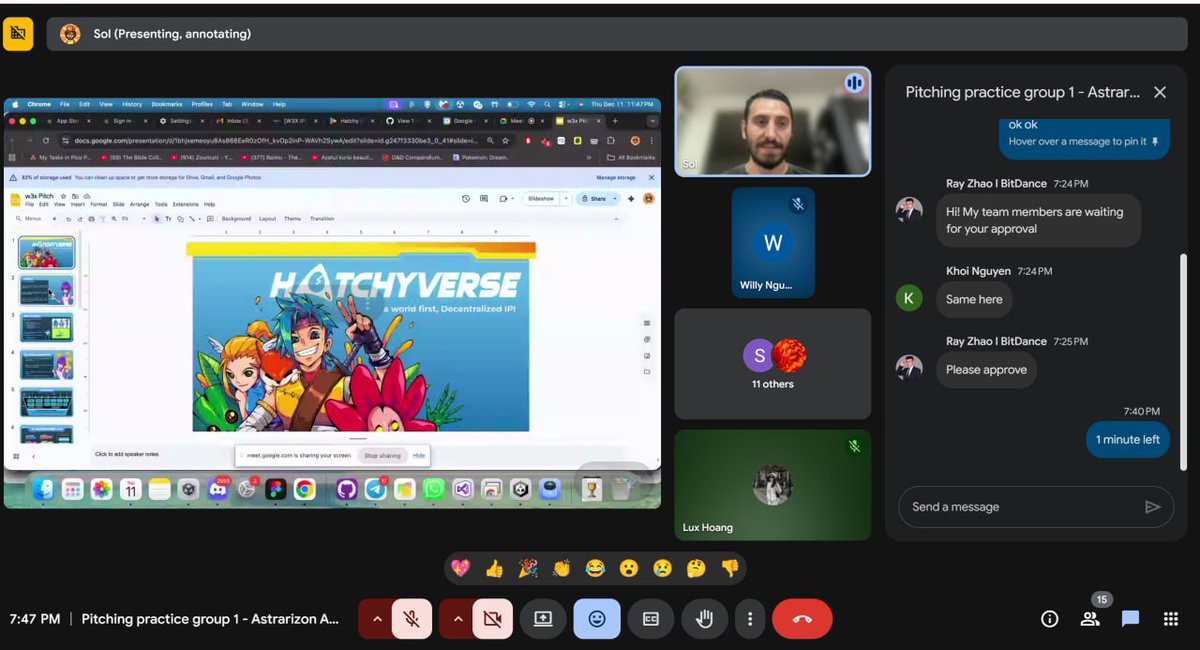Click Transition in shared Slides toolbar
The height and width of the screenshot is (650, 1200).
click(x=322, y=218)
